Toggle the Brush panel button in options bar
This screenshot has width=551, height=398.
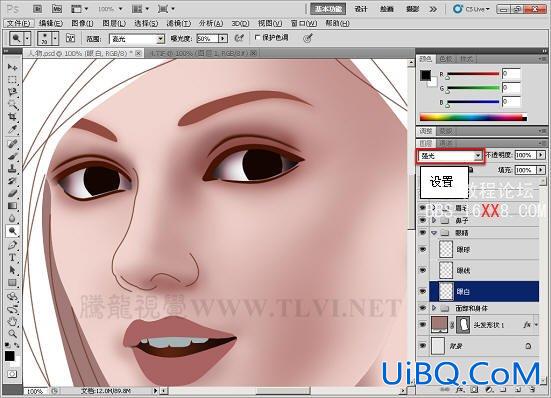(x=71, y=38)
